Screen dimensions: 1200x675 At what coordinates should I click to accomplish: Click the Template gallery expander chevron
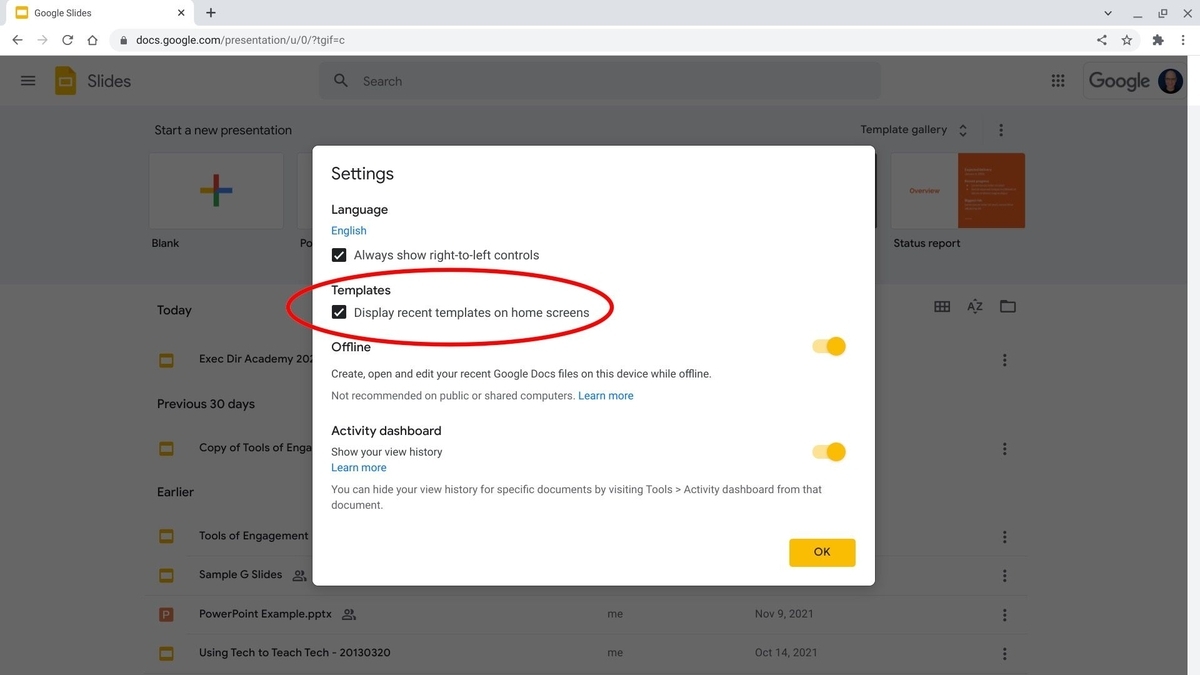pos(962,129)
